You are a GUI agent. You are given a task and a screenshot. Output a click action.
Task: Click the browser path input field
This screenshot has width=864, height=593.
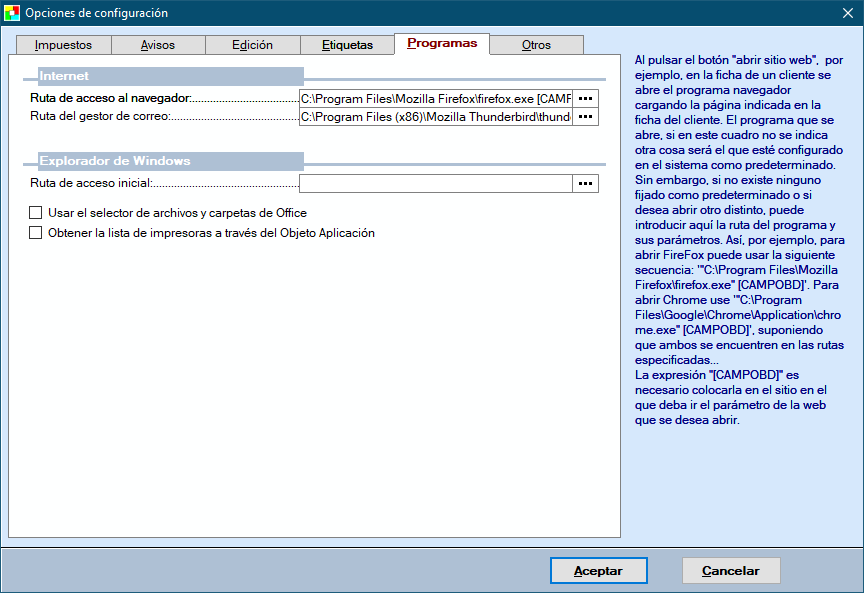[435, 98]
